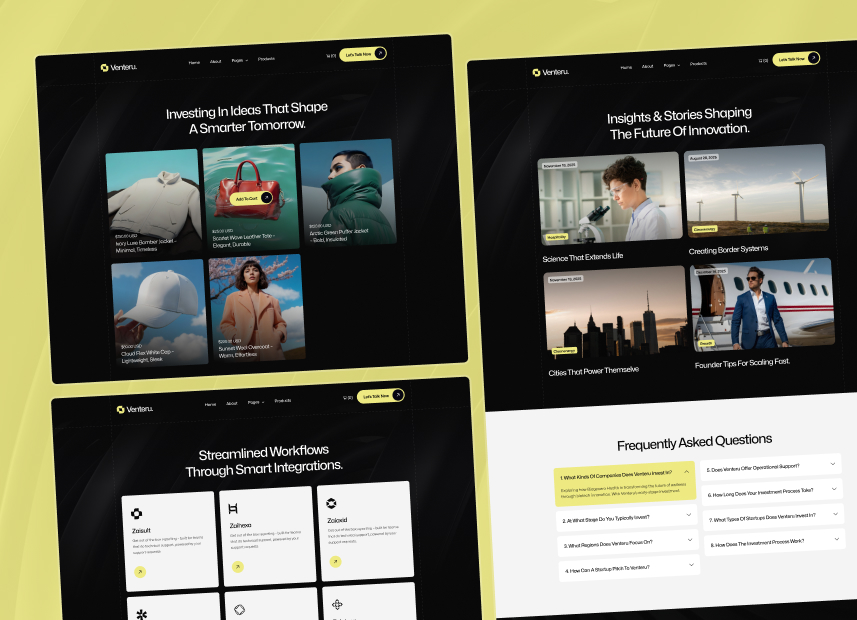This screenshot has height=620, width=857.
Task: Select the About item in the navigation bar
Action: [214, 61]
